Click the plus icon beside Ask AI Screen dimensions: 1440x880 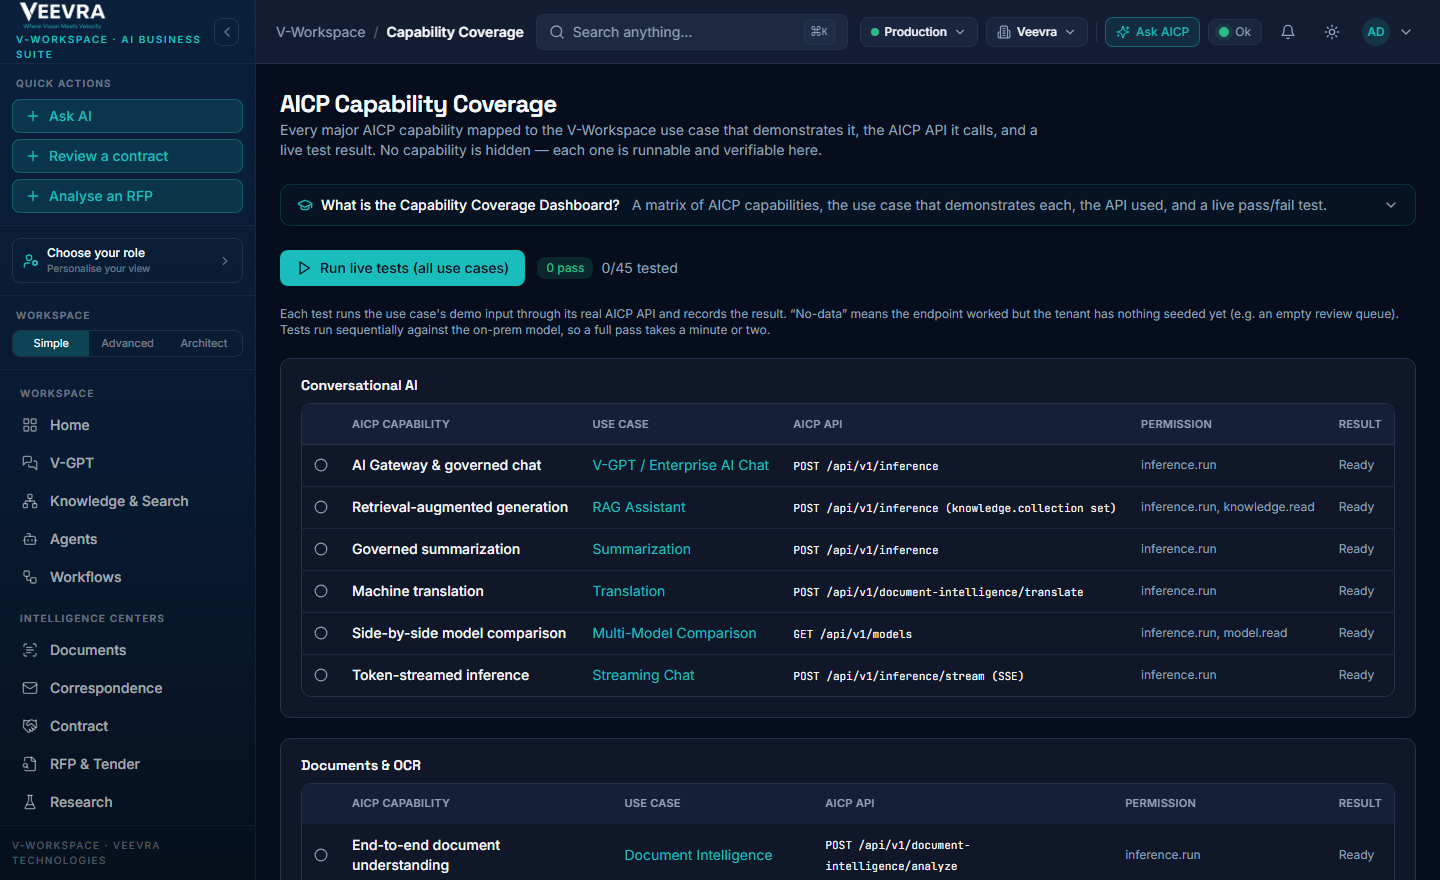click(x=33, y=116)
